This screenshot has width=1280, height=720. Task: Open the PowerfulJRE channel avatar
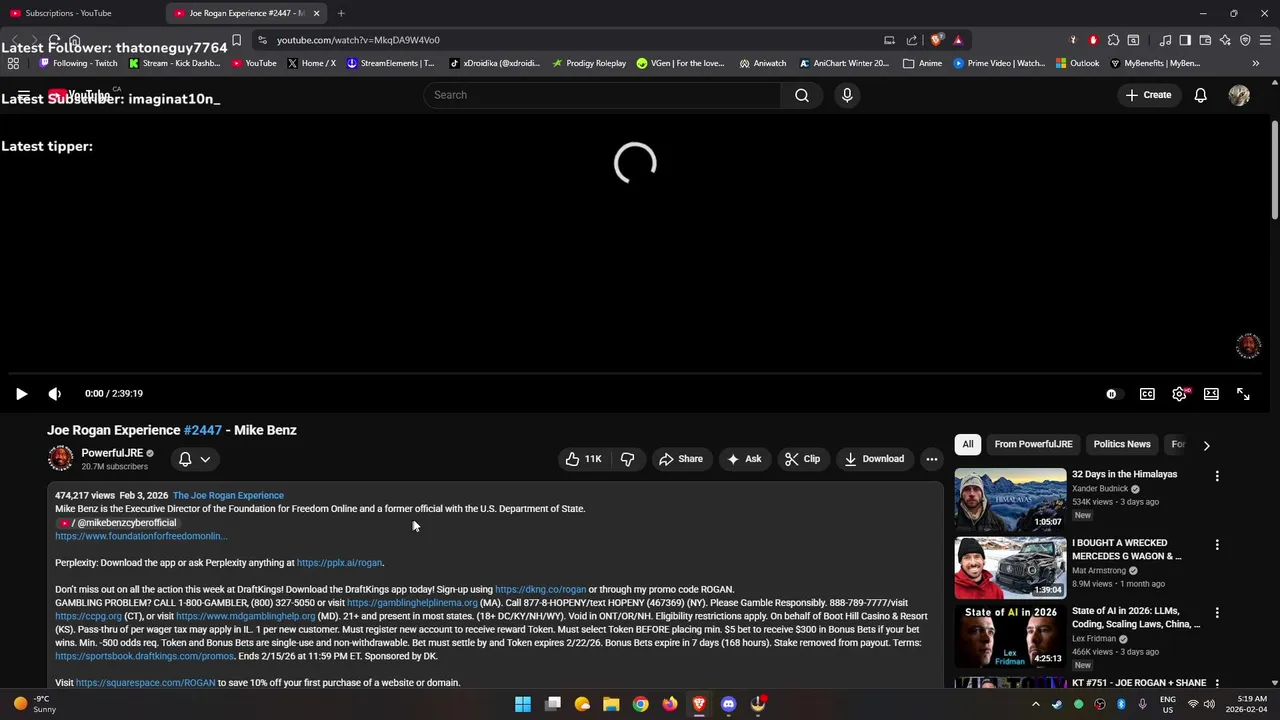[60, 459]
